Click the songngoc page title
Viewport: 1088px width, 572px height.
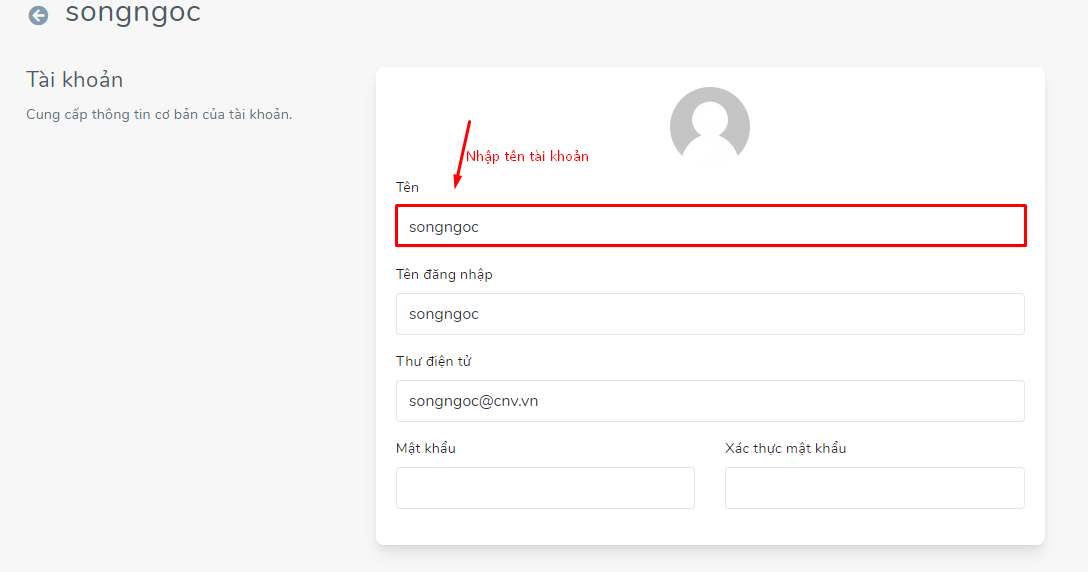click(x=133, y=12)
